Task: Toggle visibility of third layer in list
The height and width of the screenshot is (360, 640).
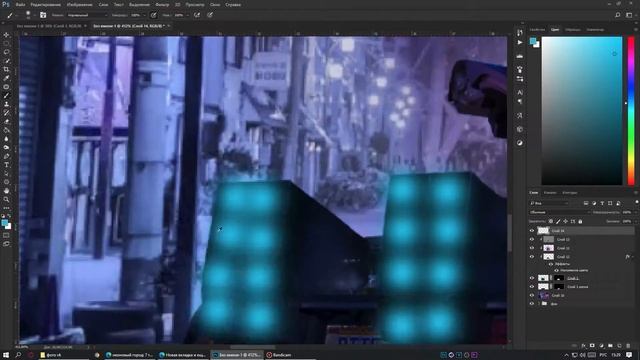Action: pos(531,248)
